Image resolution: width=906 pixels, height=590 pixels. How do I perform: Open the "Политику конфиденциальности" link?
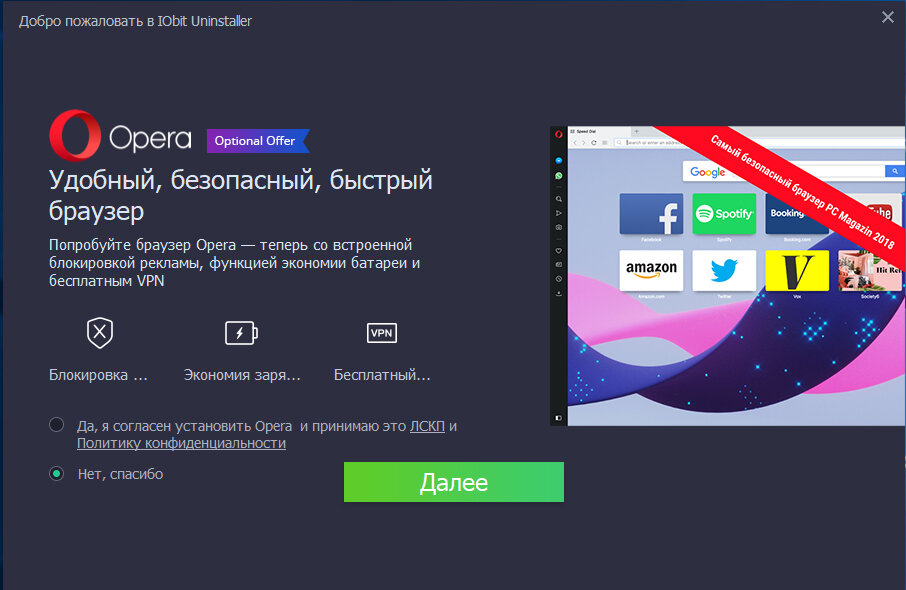pos(181,443)
